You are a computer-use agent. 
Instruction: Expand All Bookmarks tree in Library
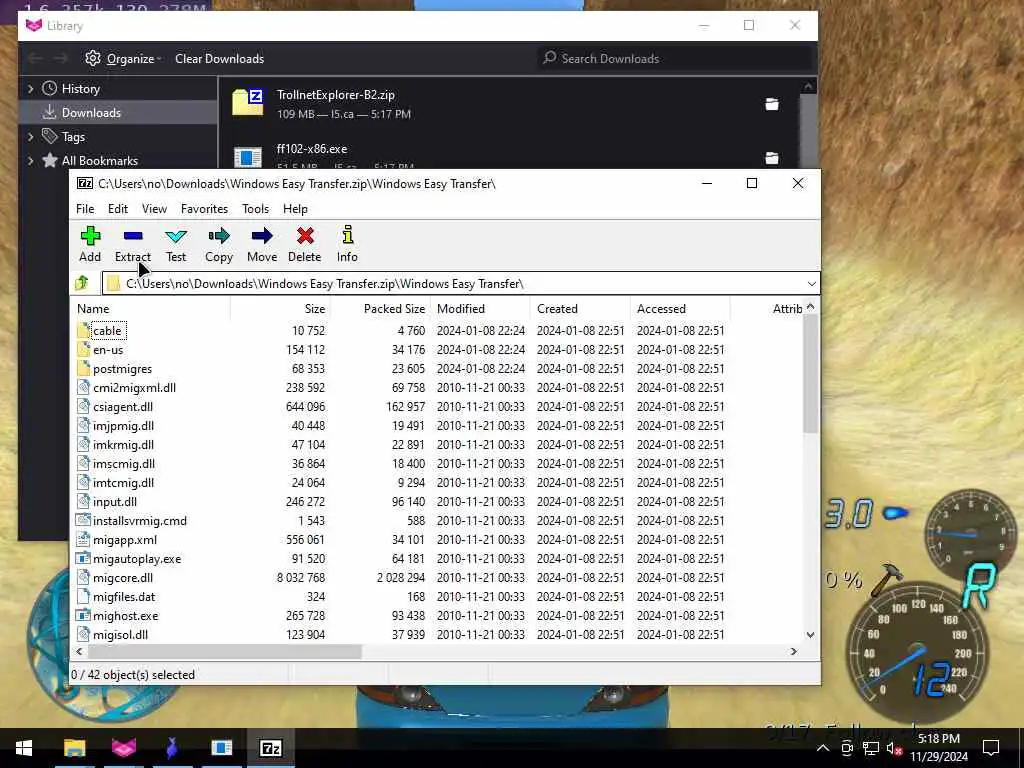(30, 161)
